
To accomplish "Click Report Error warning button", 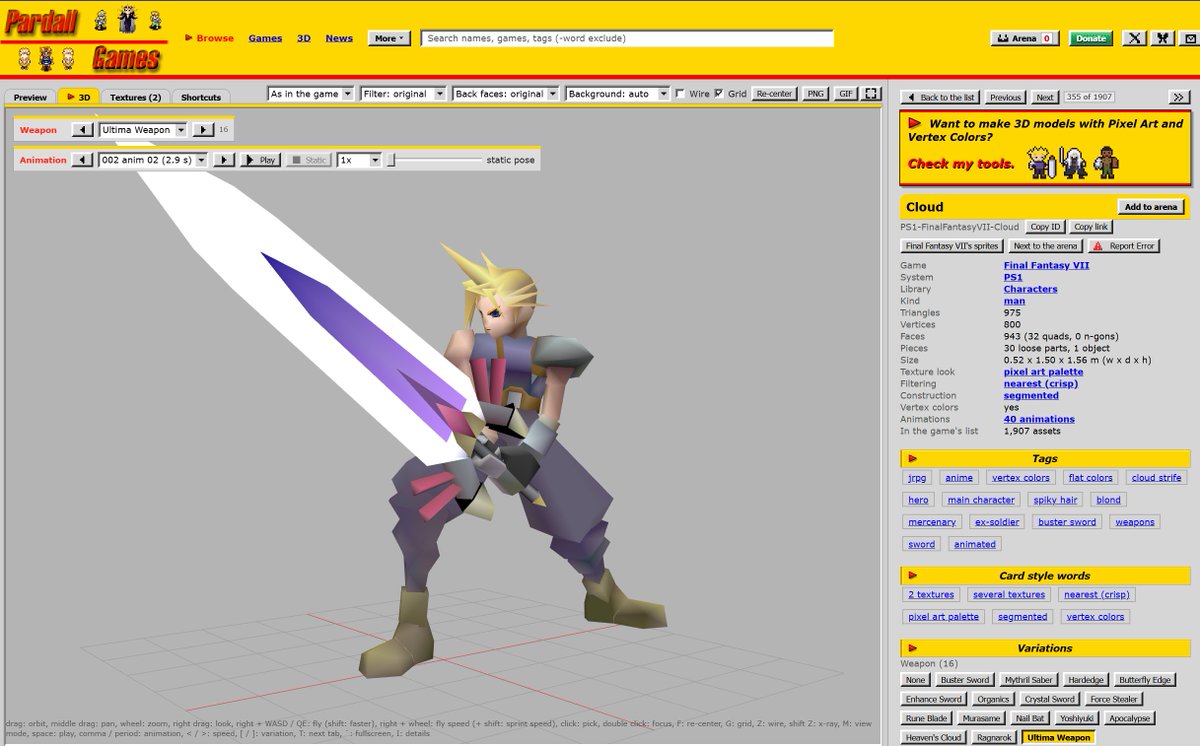I will coord(1124,245).
